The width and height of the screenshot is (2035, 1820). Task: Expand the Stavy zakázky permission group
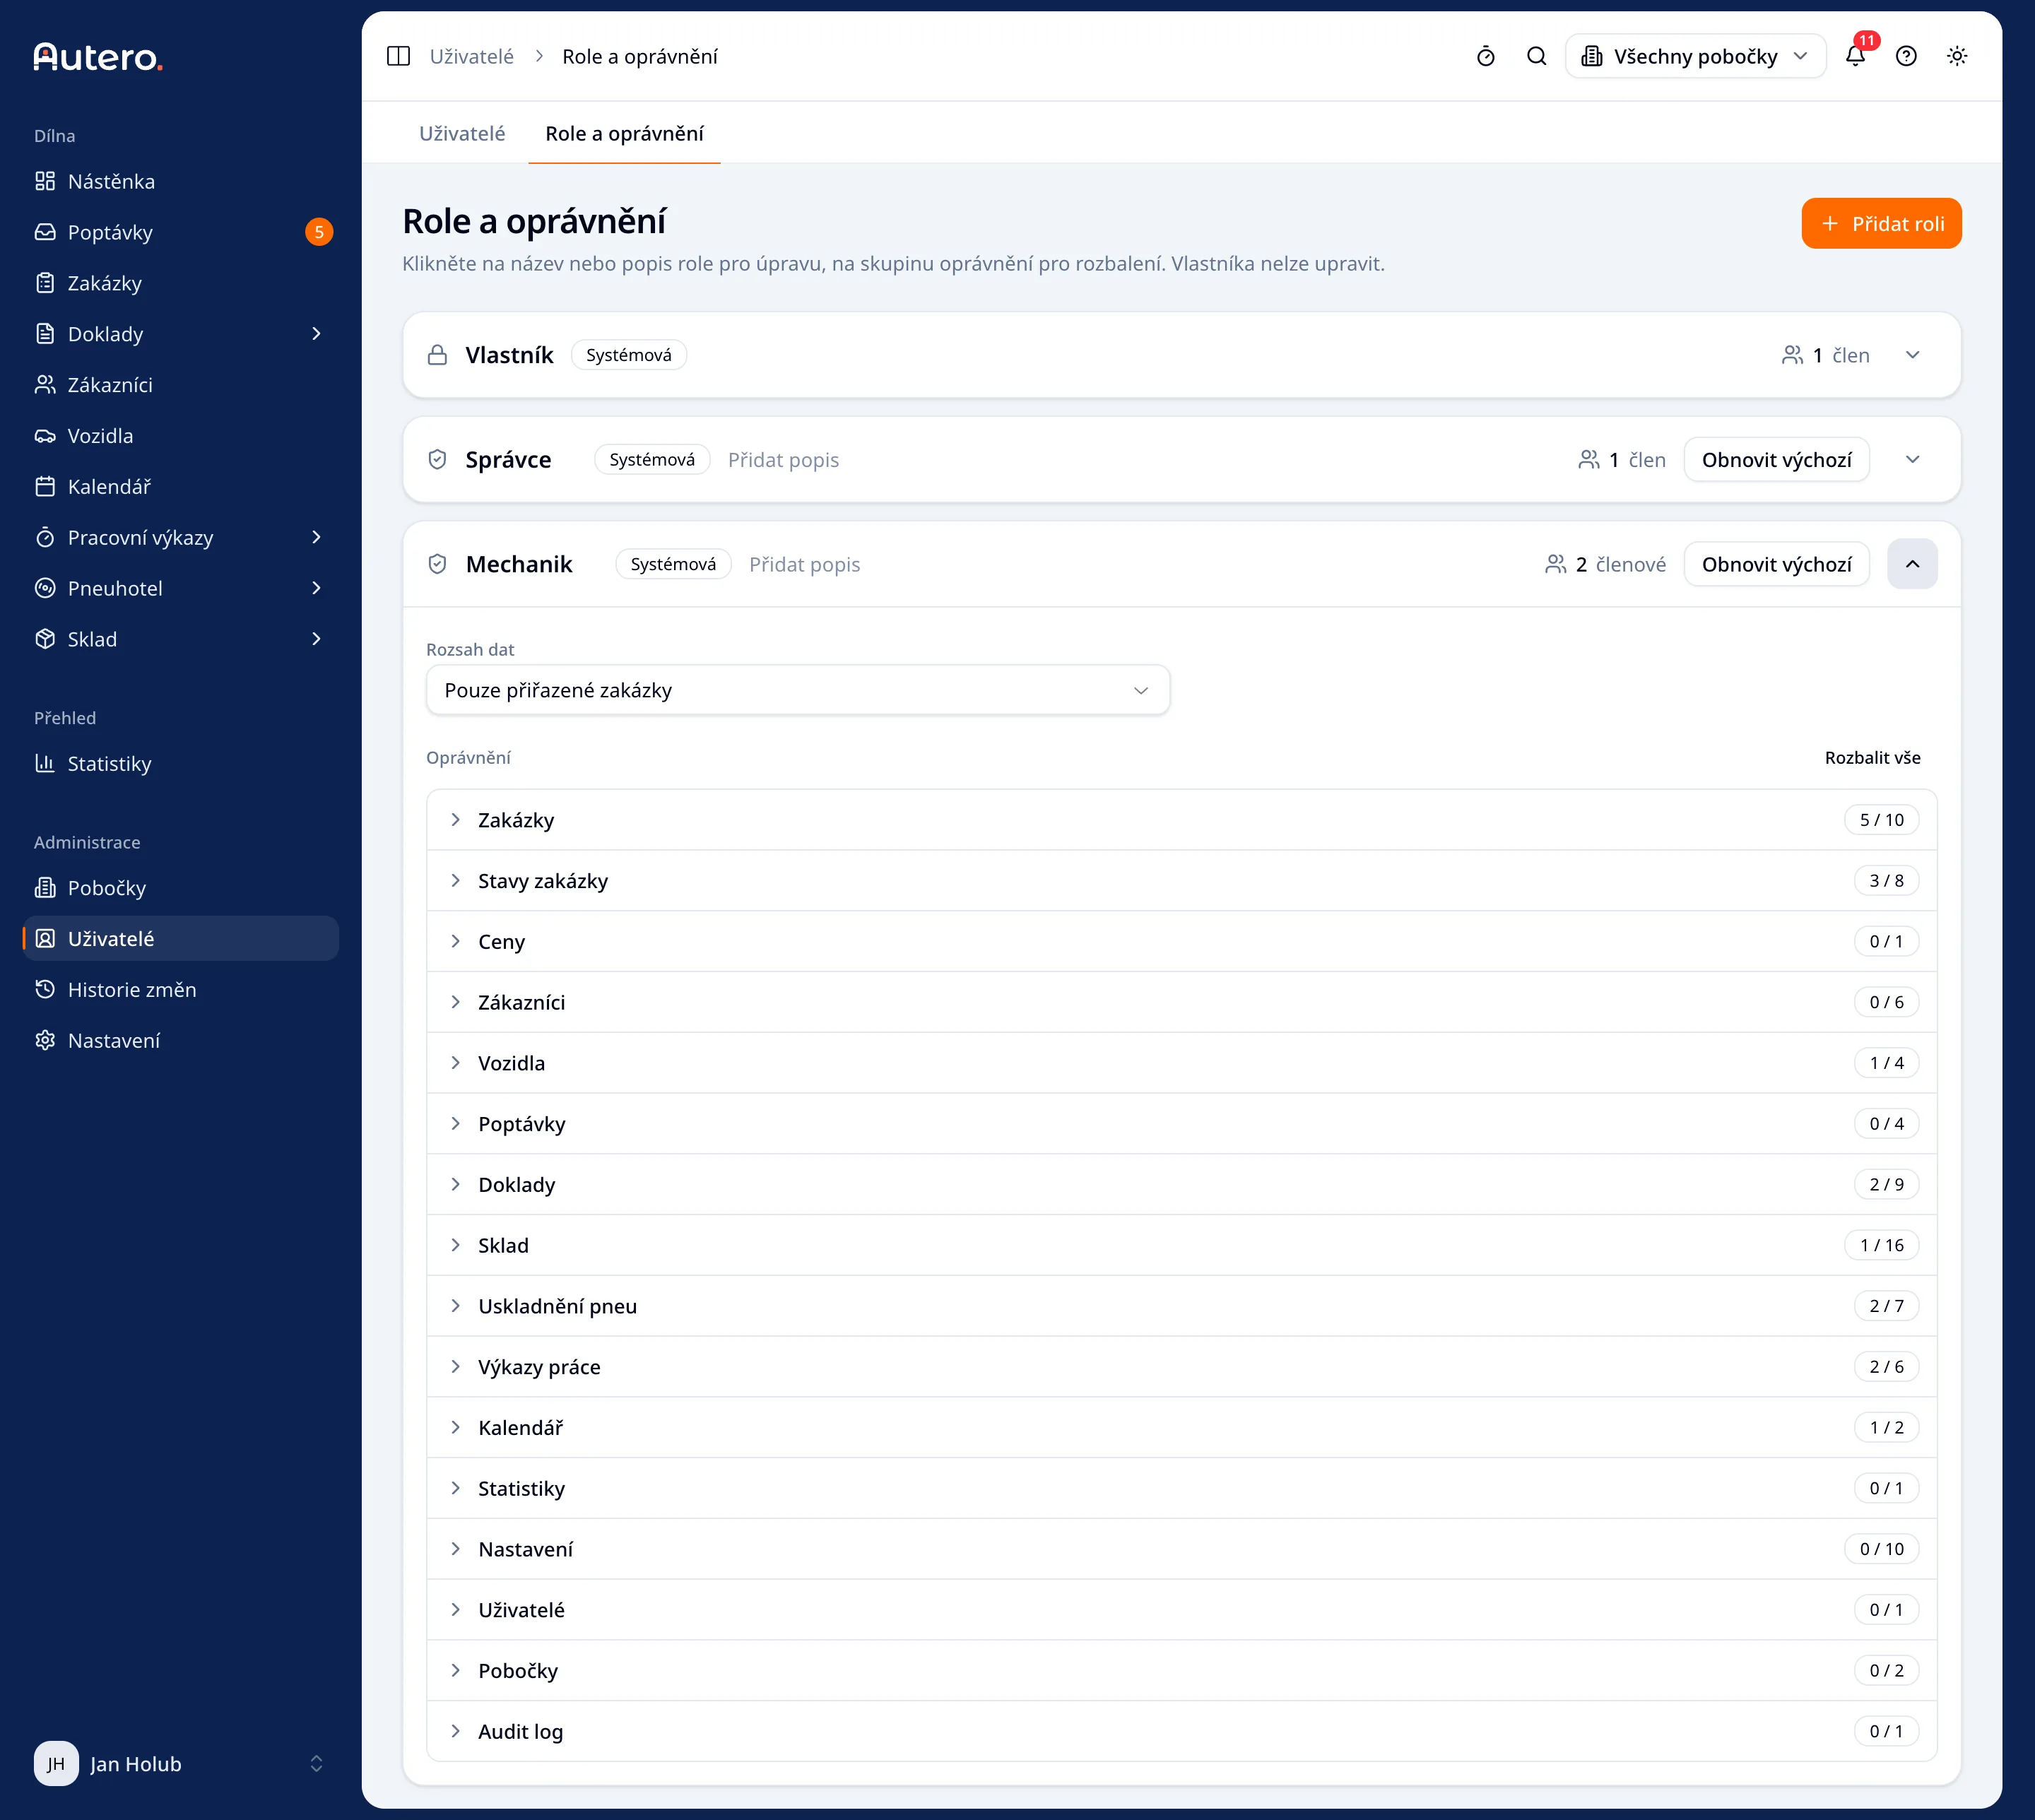pyautogui.click(x=1182, y=881)
